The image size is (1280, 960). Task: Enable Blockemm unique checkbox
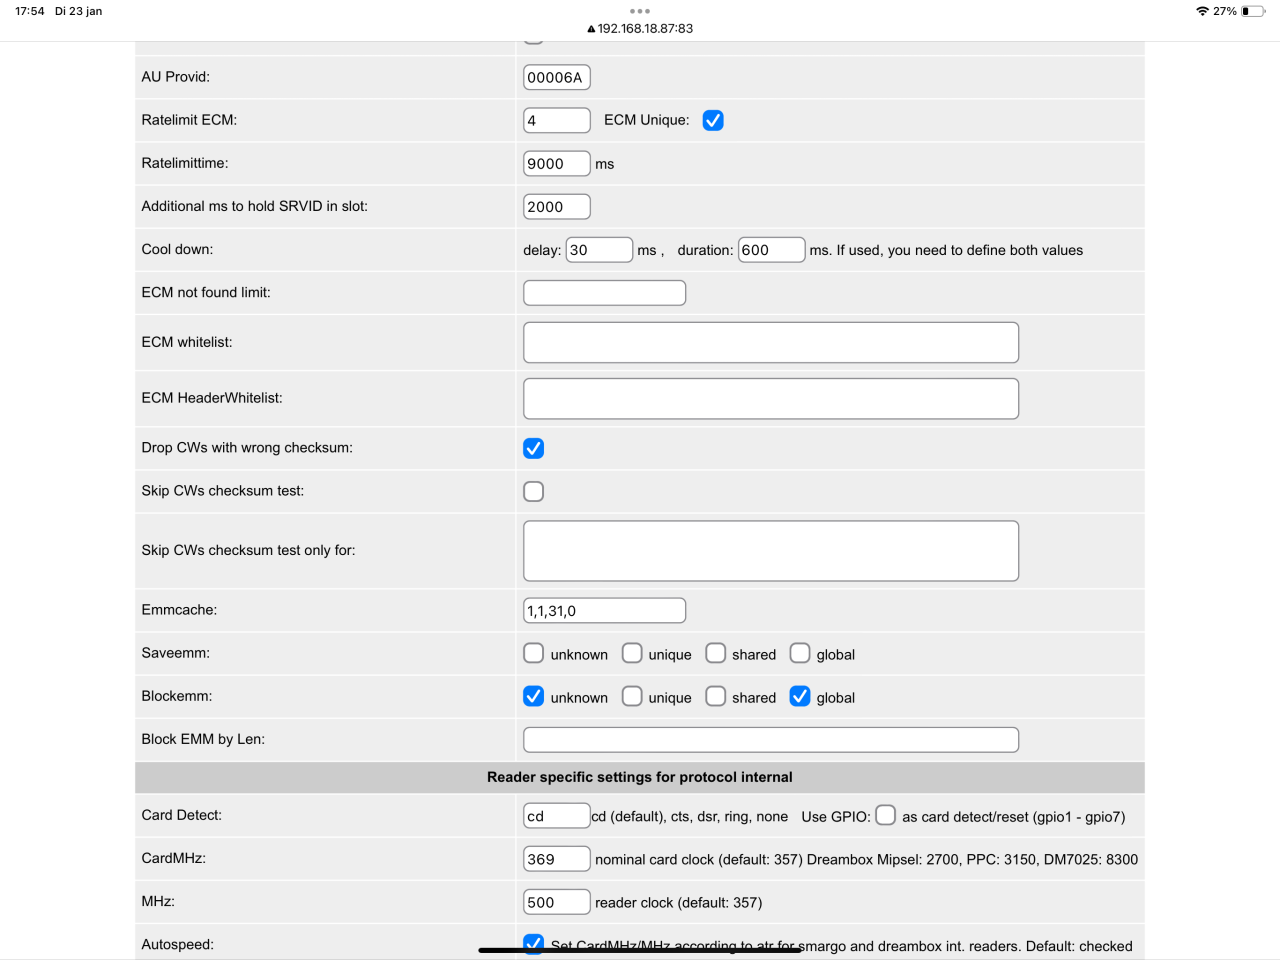pos(632,696)
